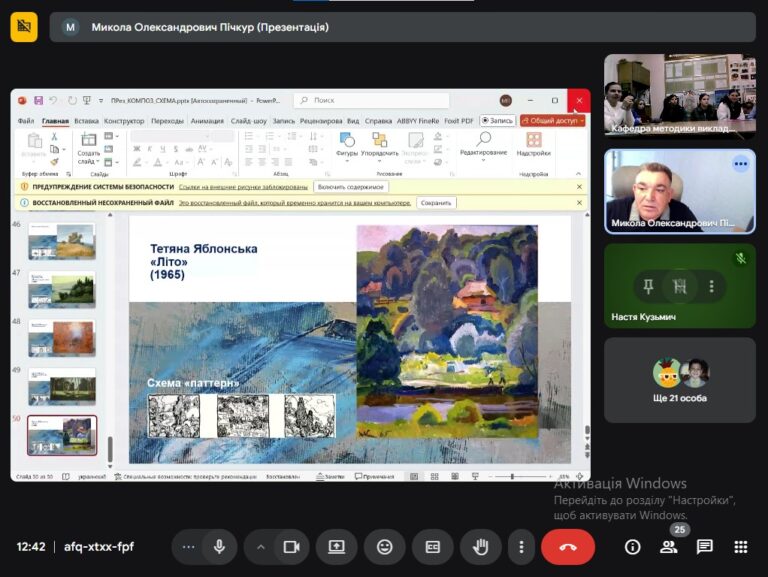Click the present screen icon
The height and width of the screenshot is (577, 768).
(x=336, y=547)
